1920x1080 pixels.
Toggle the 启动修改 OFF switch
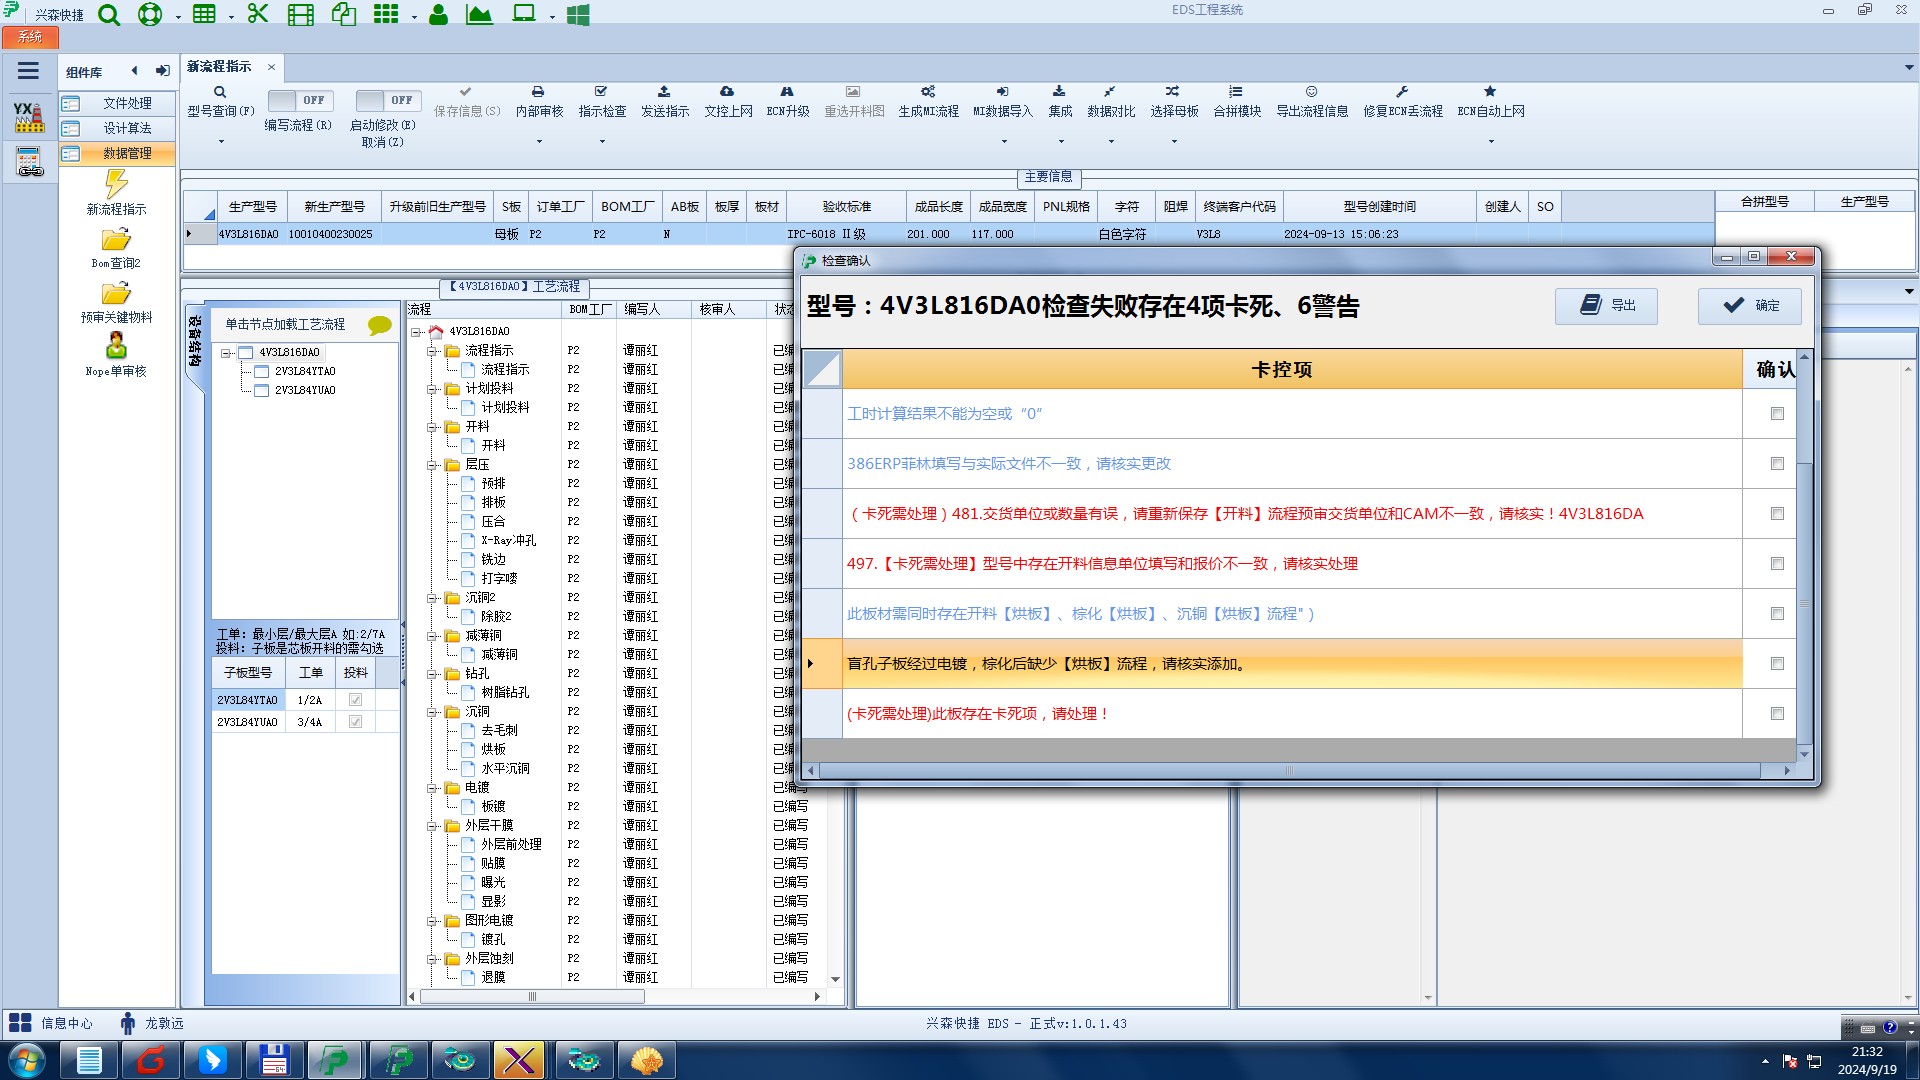coord(388,101)
